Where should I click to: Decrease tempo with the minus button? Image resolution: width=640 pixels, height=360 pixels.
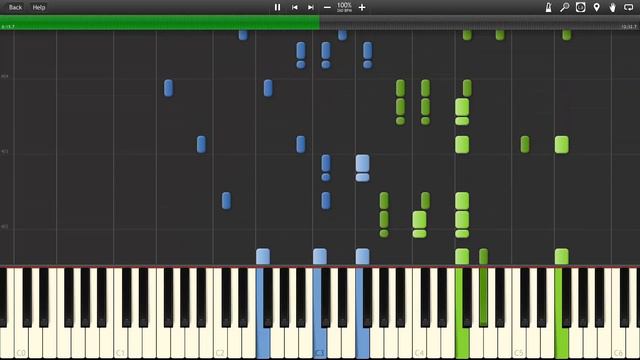327,7
